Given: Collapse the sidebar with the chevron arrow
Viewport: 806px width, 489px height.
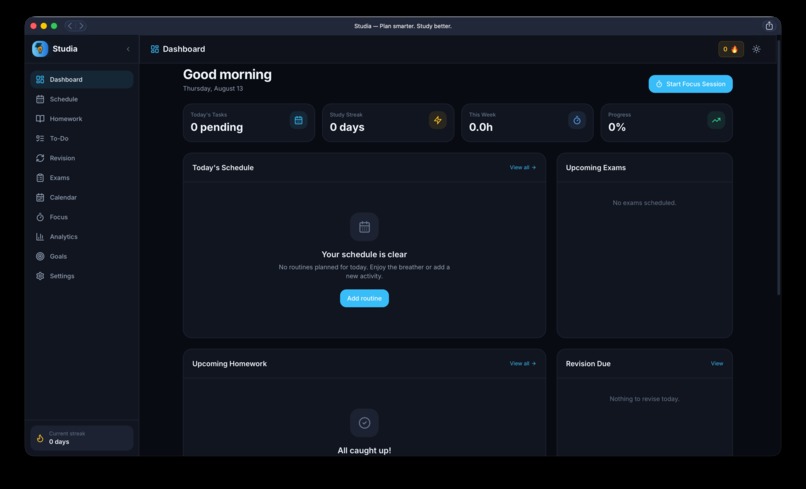Looking at the screenshot, I should 128,49.
